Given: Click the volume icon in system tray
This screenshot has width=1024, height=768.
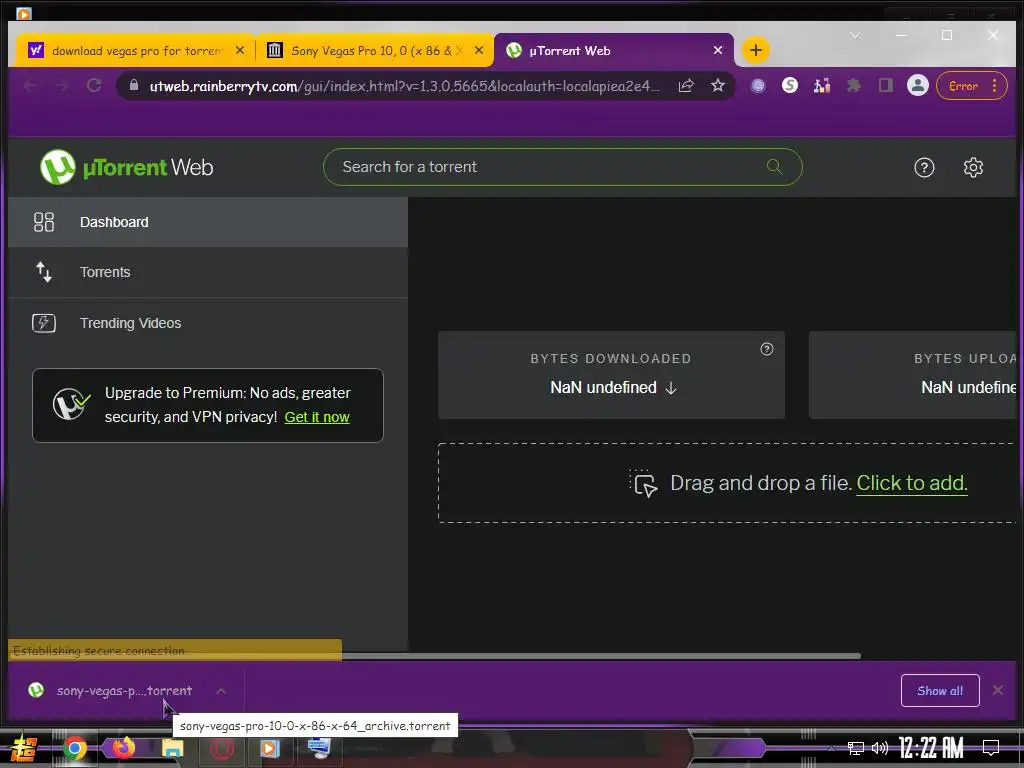Looking at the screenshot, I should [880, 748].
